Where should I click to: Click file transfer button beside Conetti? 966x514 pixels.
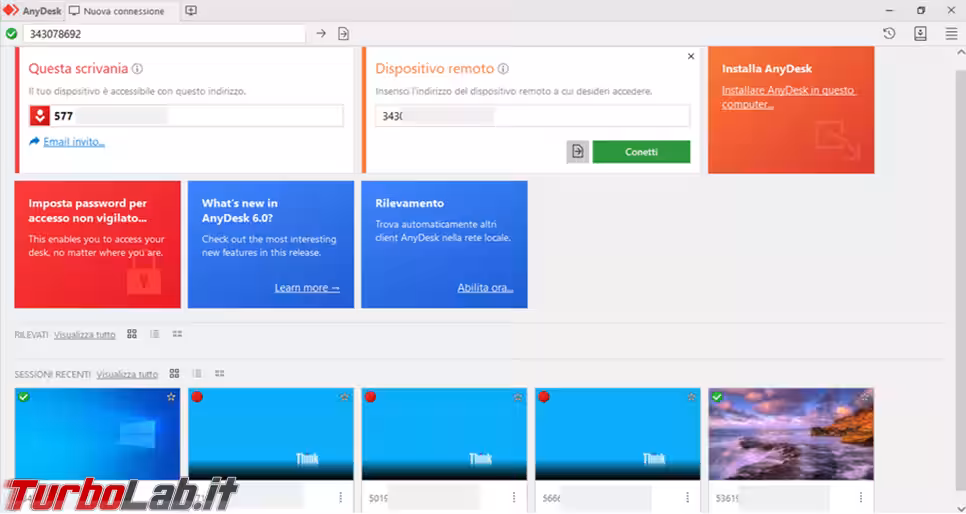(577, 152)
